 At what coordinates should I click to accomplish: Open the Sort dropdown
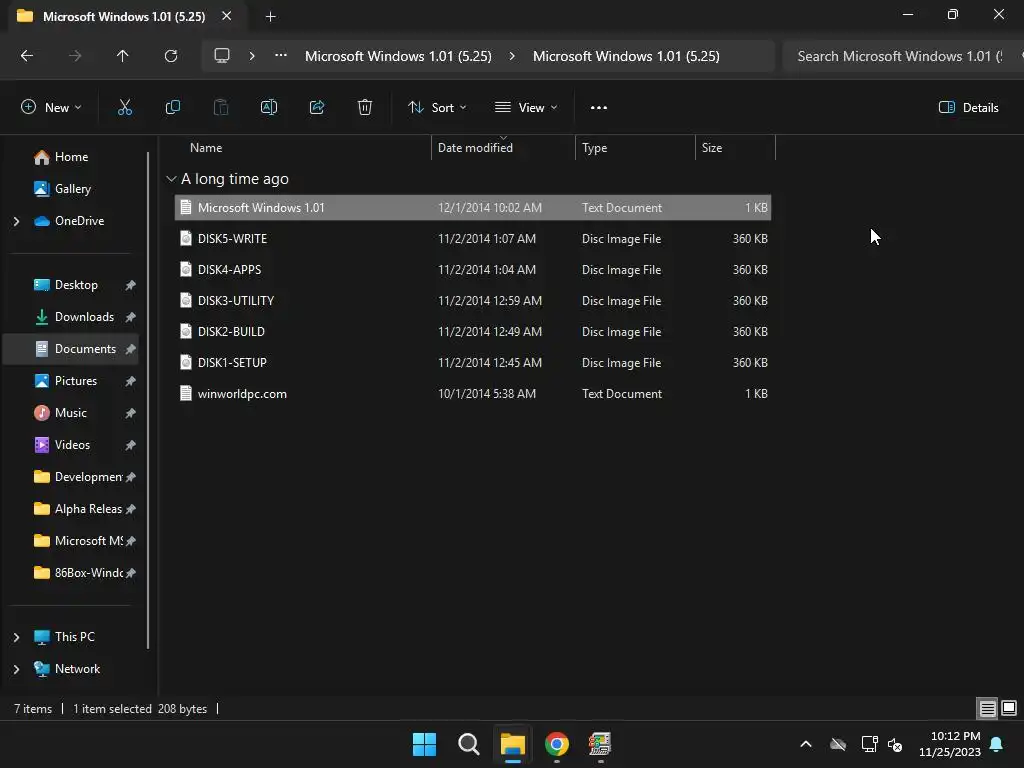click(x=437, y=108)
